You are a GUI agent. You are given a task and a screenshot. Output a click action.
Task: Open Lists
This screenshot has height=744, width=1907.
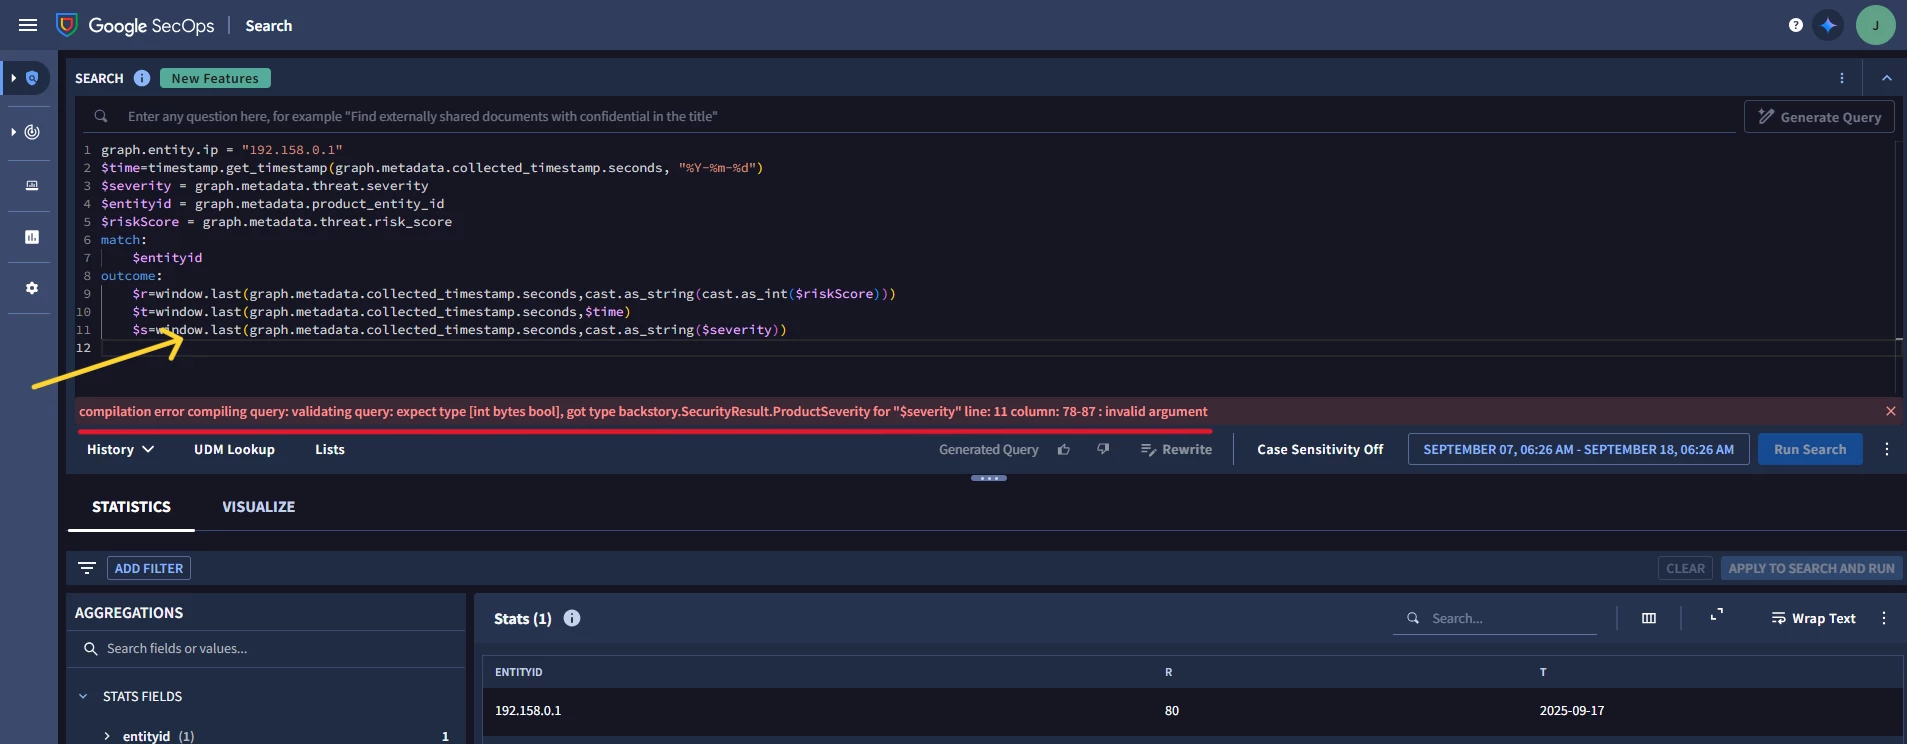330,450
